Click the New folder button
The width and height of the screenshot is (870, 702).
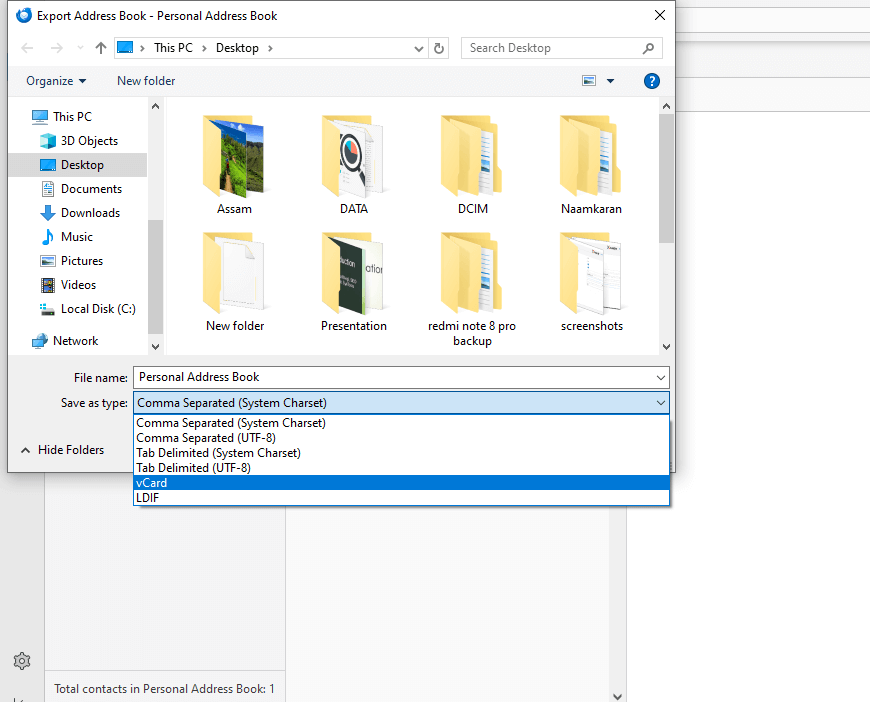coord(146,81)
